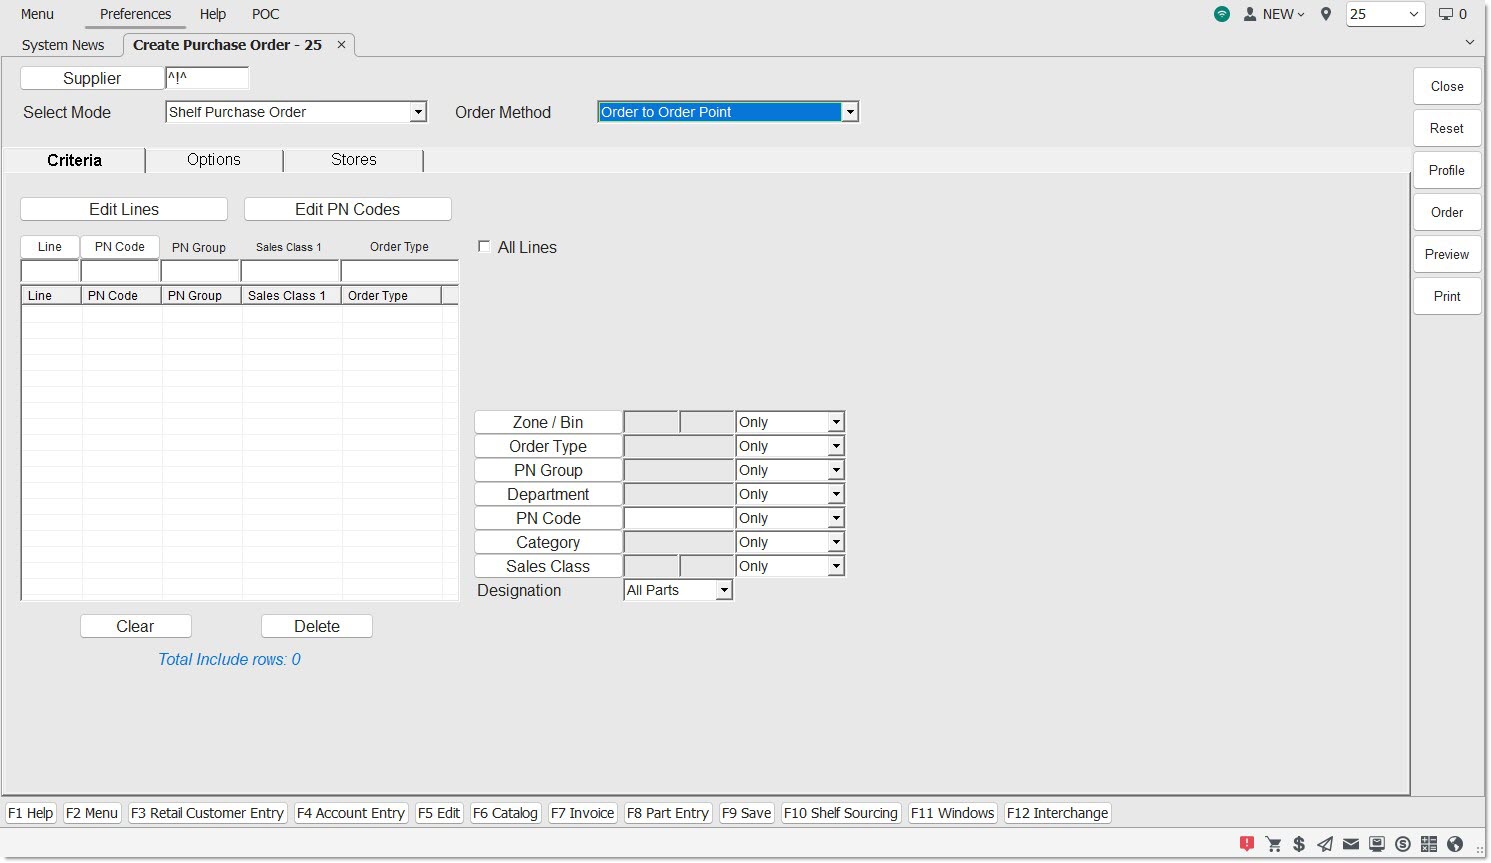
Task: Click the dollar sign icon
Action: tap(1299, 844)
